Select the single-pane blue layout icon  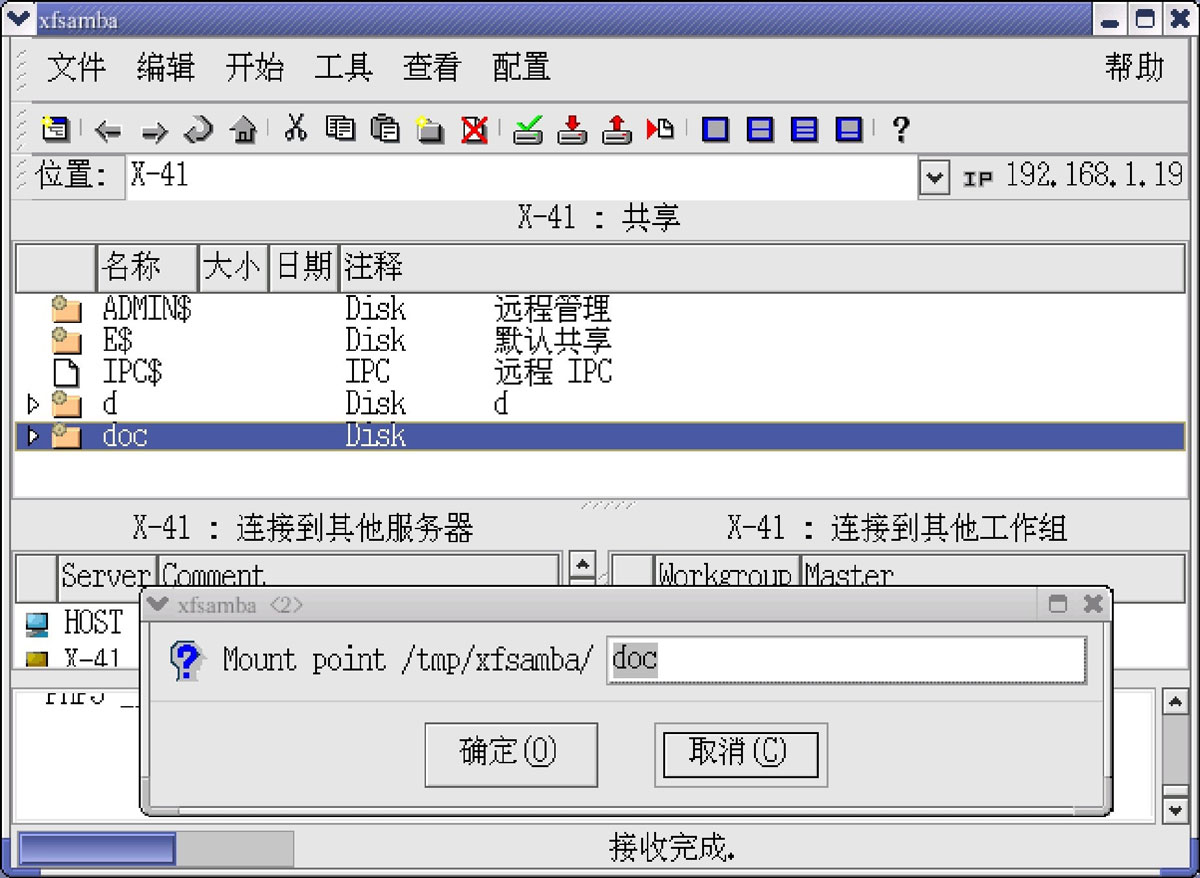tap(715, 129)
